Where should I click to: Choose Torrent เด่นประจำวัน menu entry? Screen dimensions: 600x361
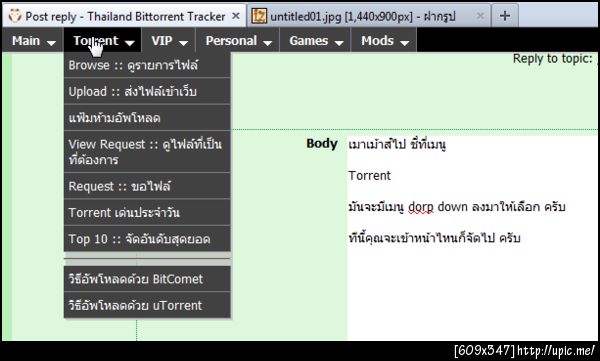click(147, 212)
